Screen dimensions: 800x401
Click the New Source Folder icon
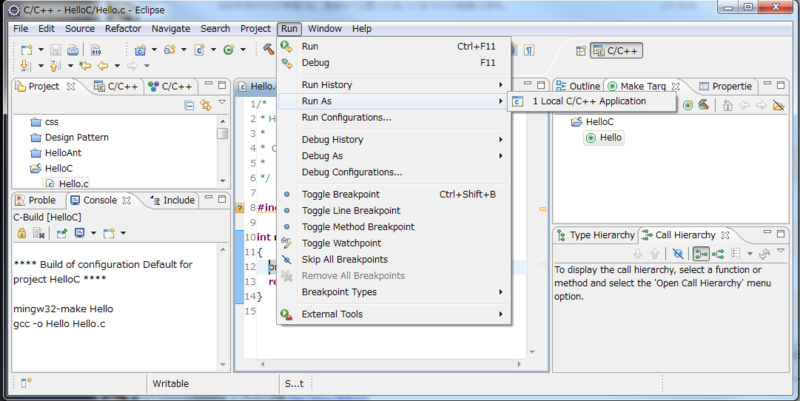pos(169,50)
